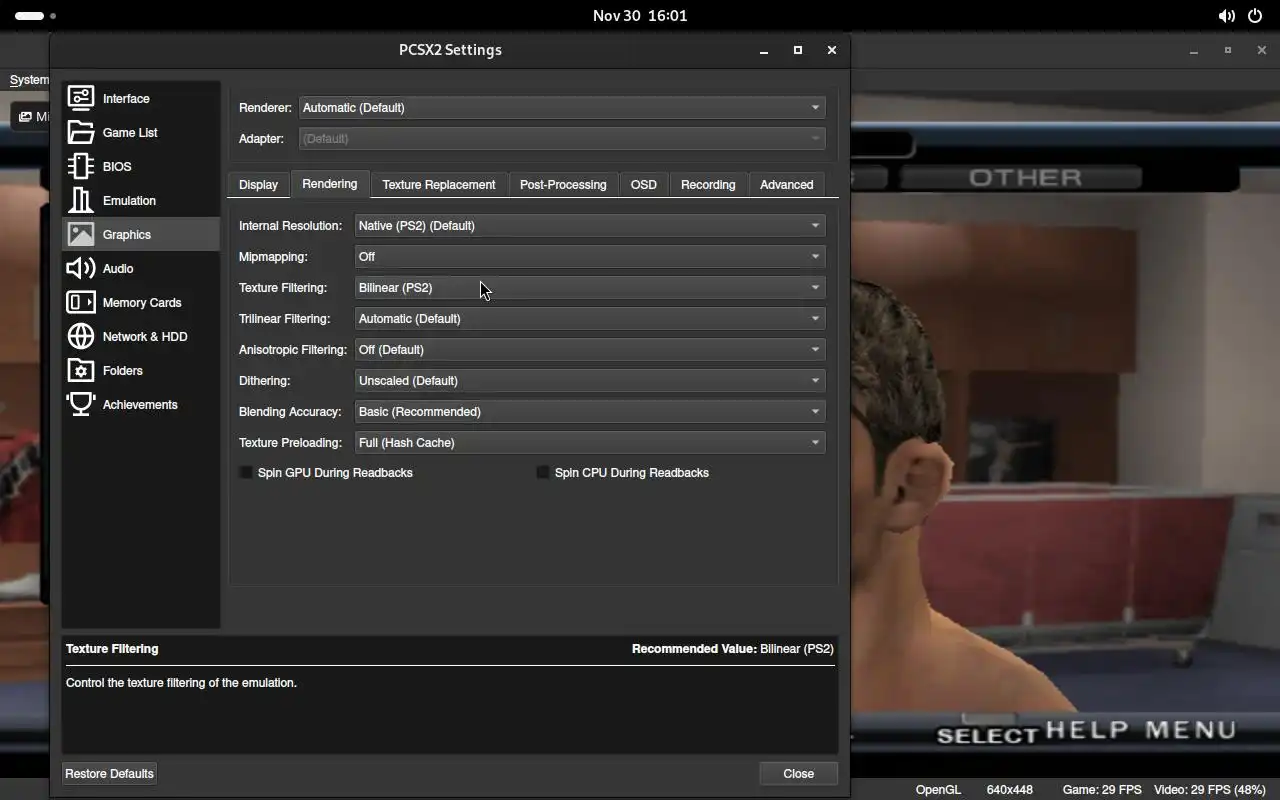Choose the Memory Cards icon
1280x800 pixels.
[x=81, y=302]
